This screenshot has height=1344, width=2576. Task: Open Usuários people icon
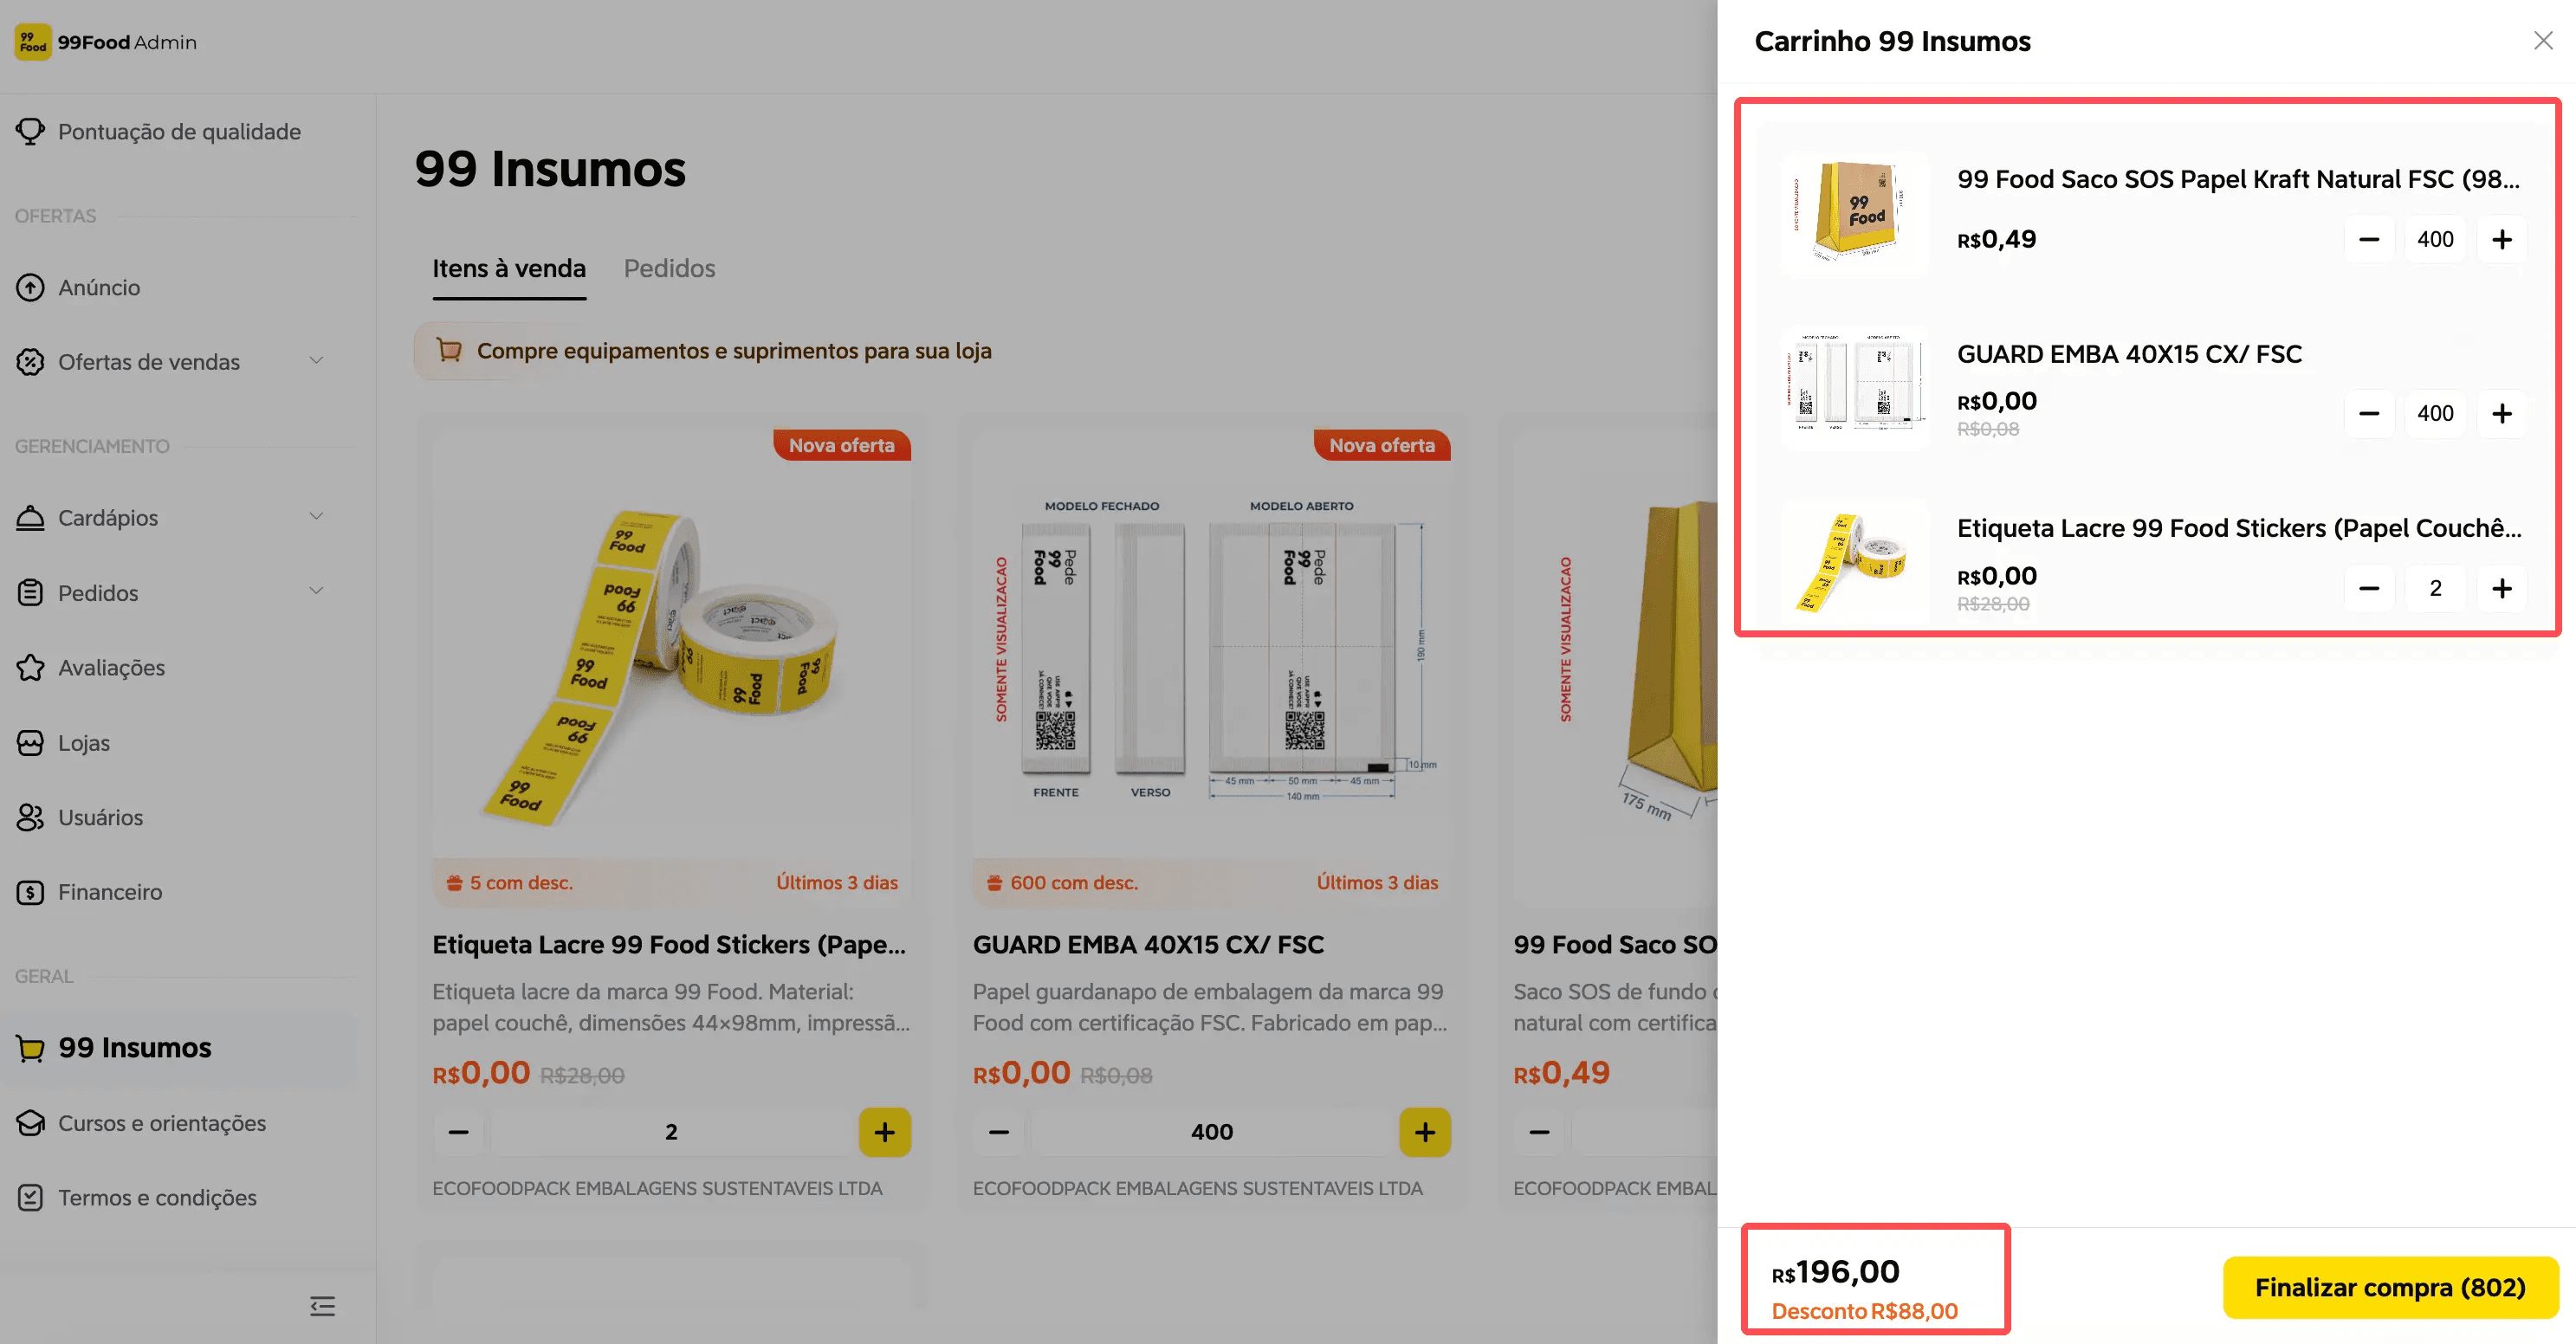click(x=30, y=817)
